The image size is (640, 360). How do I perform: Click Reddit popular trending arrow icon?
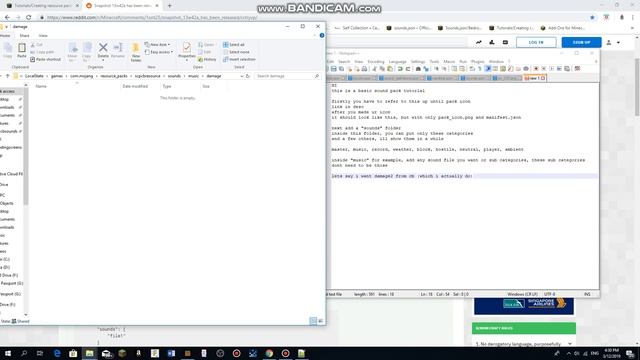coord(478,42)
